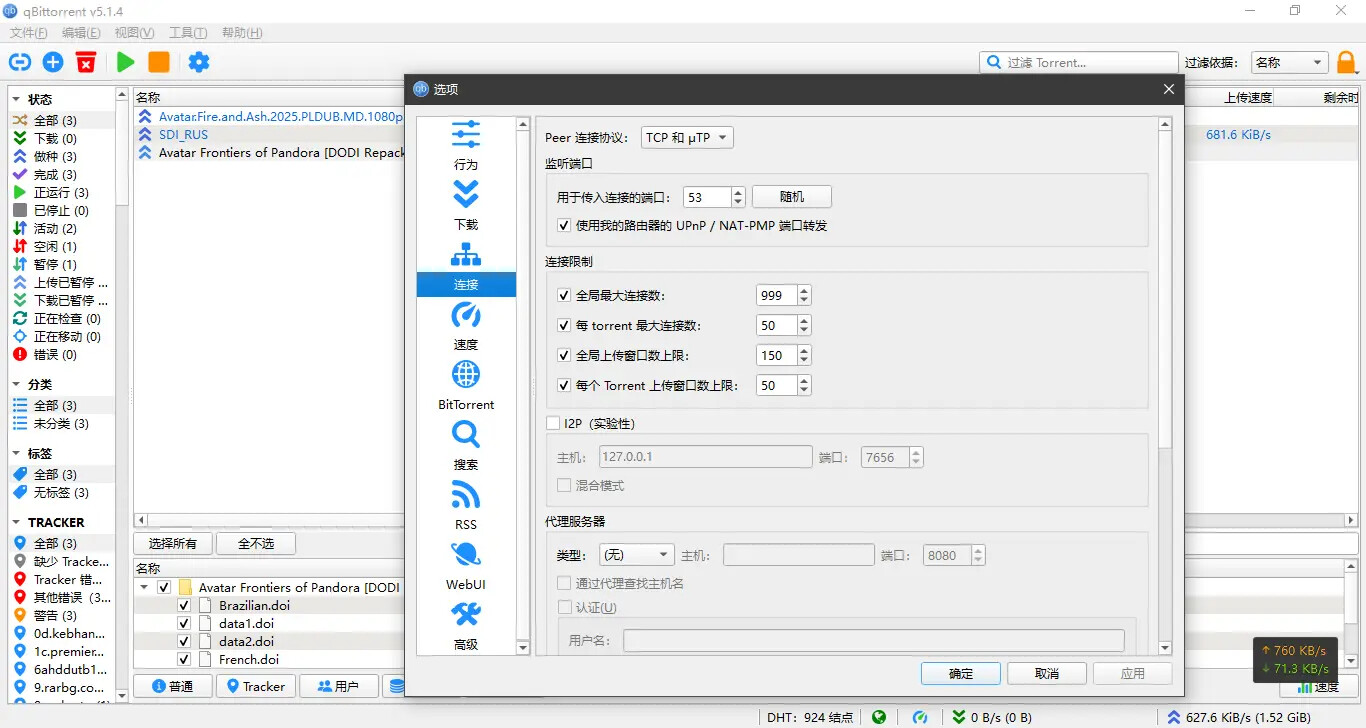The width and height of the screenshot is (1366, 728).
Task: Open the 工具(T) menu
Action: (x=188, y=33)
